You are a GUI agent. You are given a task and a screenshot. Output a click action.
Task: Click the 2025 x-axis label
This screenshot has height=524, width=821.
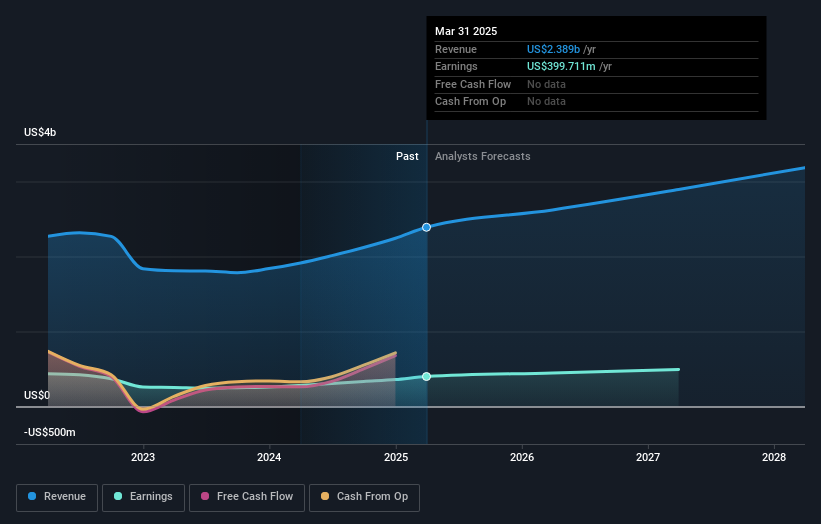point(396,457)
